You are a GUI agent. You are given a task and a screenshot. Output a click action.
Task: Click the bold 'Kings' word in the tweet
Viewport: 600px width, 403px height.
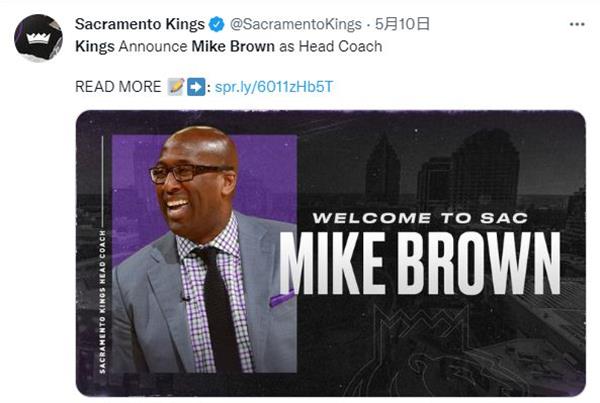pos(95,47)
